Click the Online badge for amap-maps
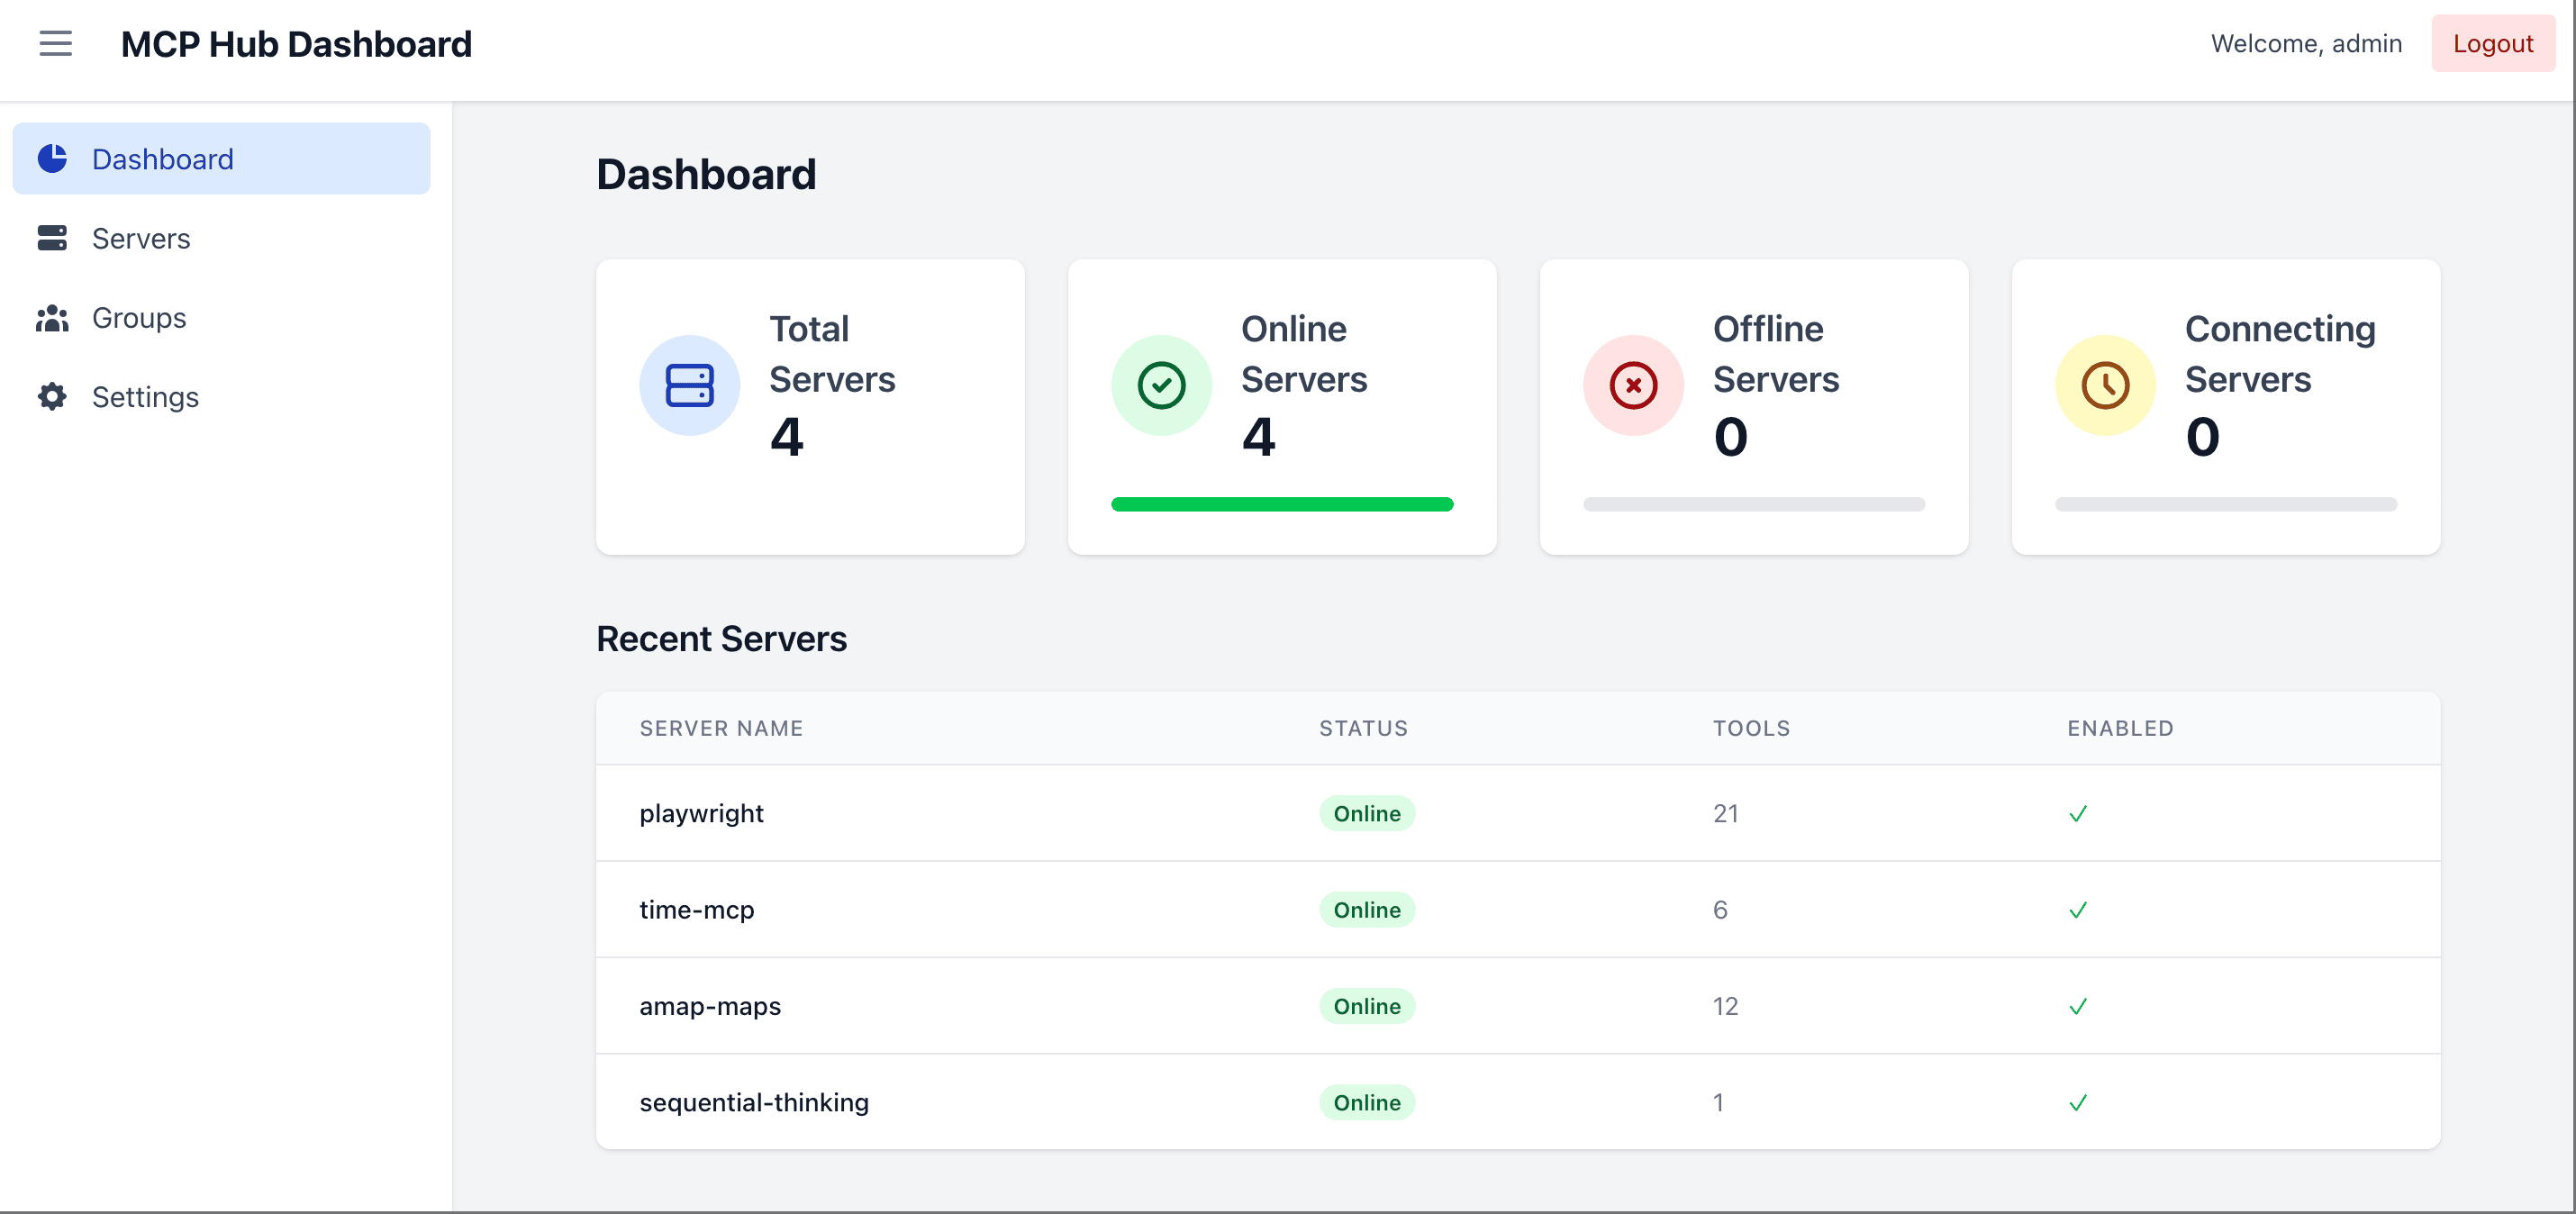The height and width of the screenshot is (1214, 2576). [1367, 1006]
